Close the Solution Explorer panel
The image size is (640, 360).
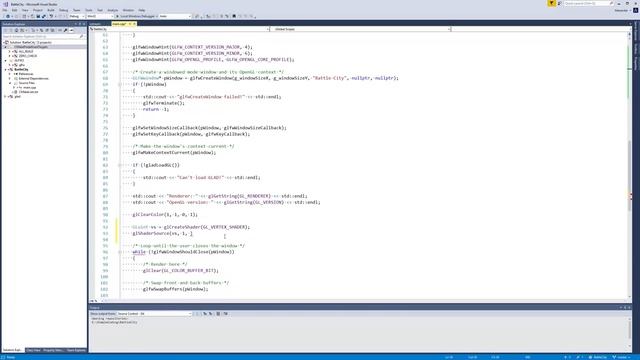(x=84, y=24)
